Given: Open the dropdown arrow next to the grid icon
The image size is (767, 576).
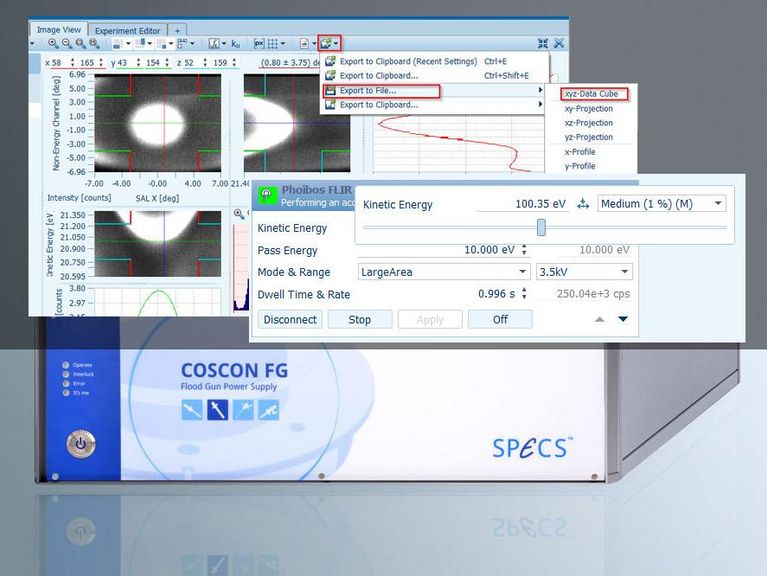Looking at the screenshot, I should click(282, 44).
